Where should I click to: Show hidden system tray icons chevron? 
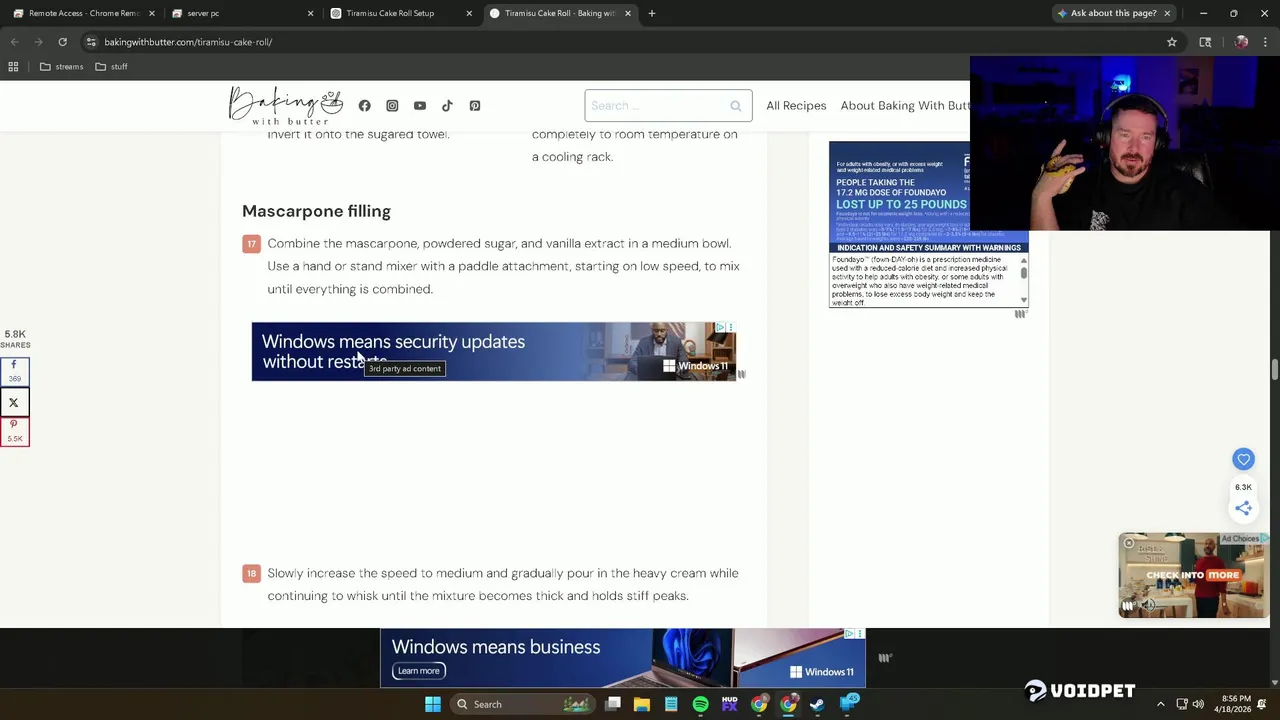(x=1160, y=704)
